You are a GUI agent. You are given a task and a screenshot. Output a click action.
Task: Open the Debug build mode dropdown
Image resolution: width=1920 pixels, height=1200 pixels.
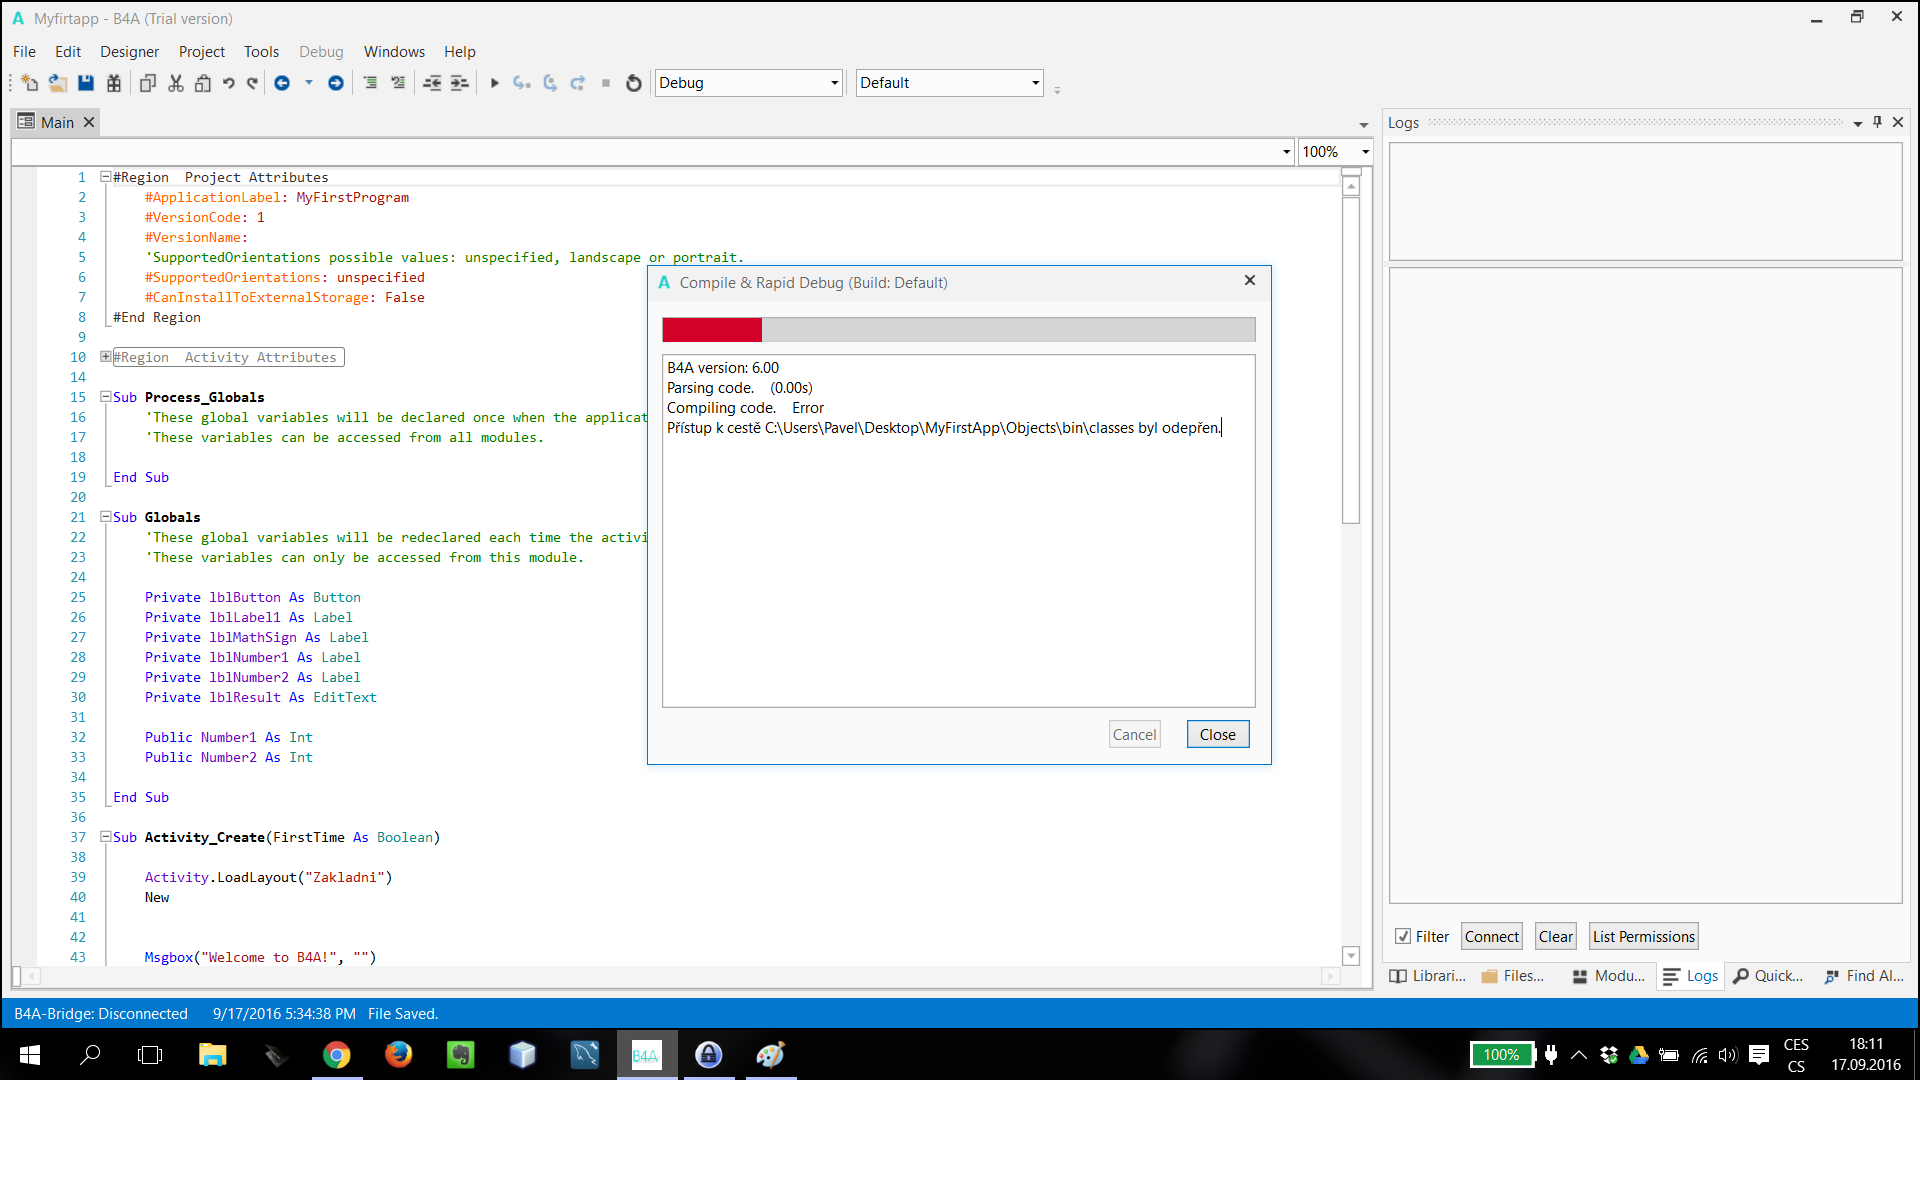834,83
